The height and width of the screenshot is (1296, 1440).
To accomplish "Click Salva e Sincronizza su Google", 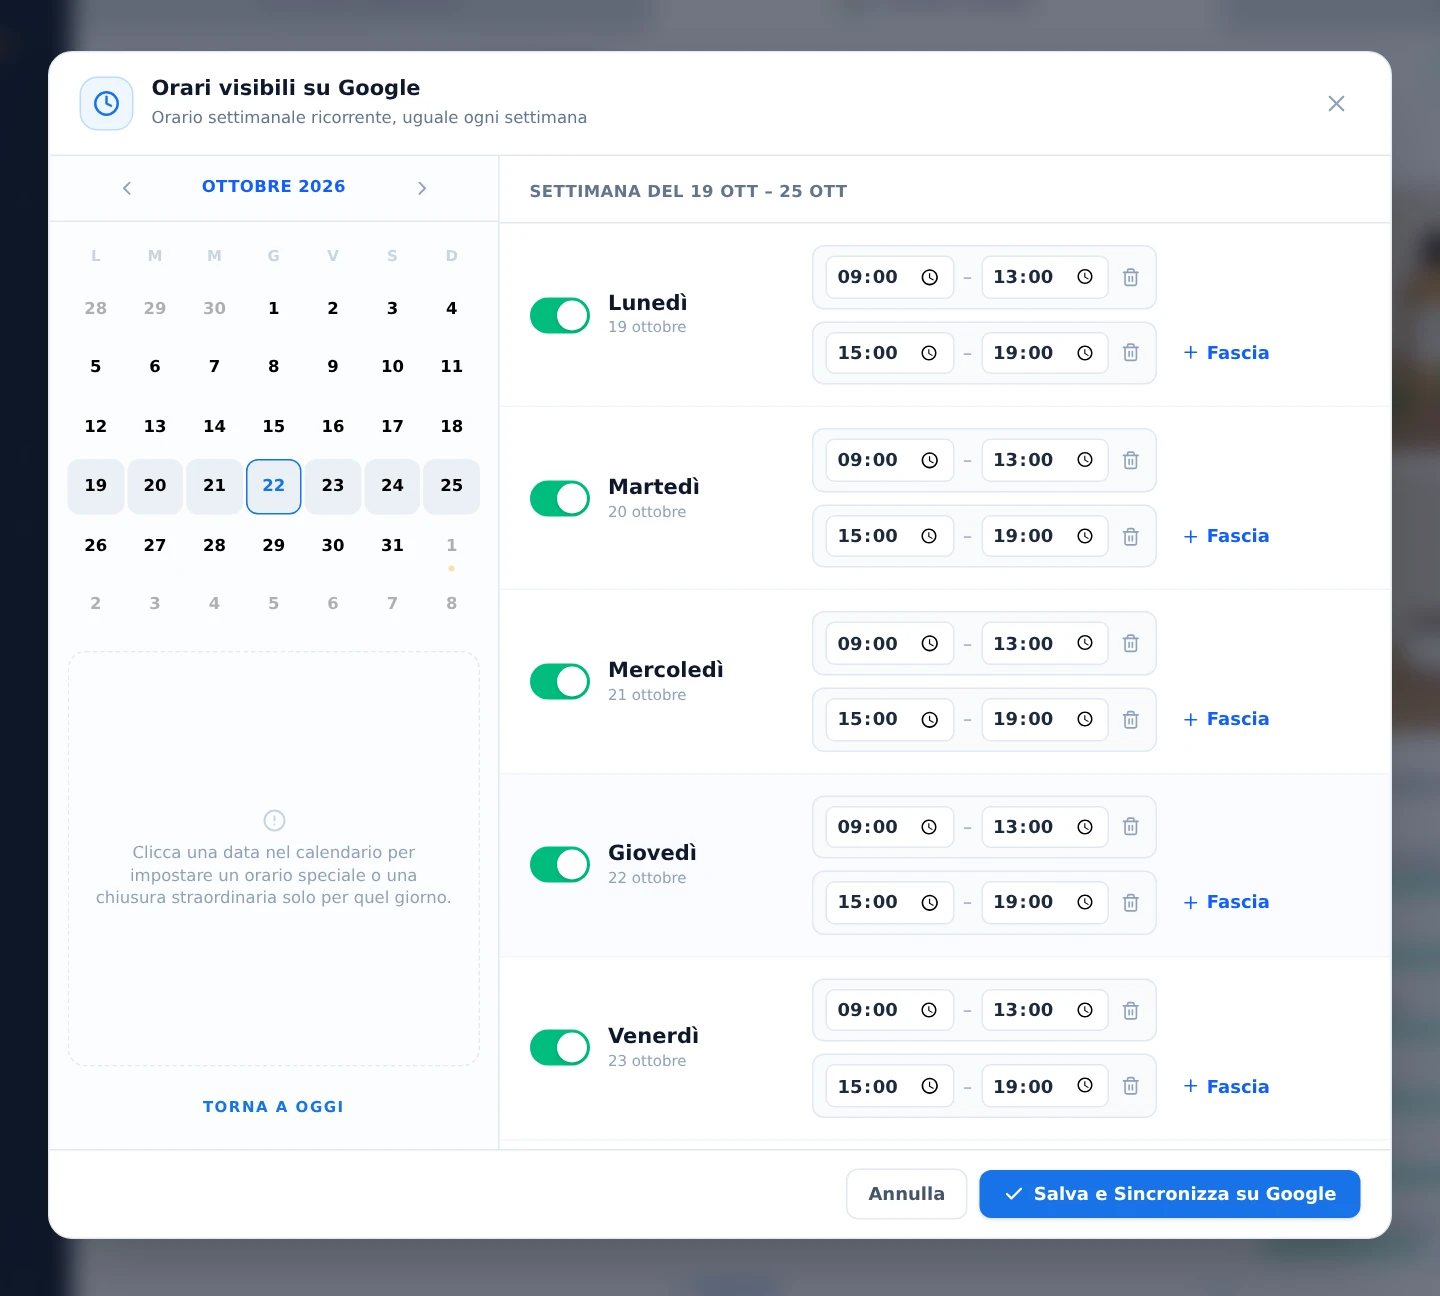I will click(1170, 1194).
